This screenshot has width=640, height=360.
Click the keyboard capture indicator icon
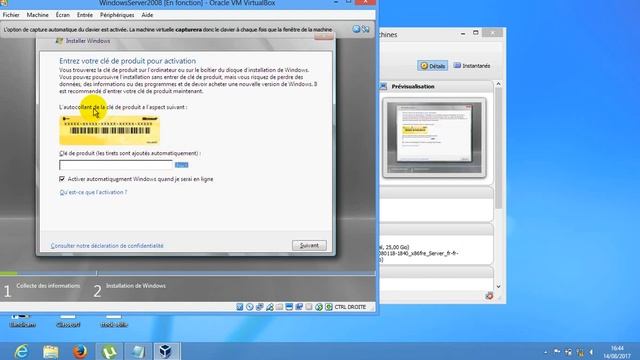[329, 307]
